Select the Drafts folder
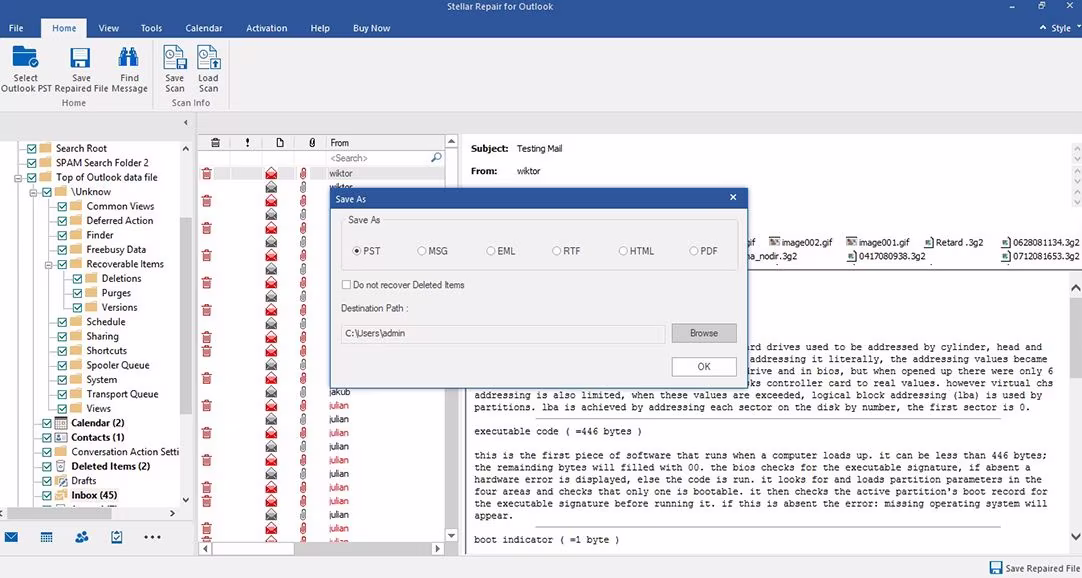 tap(83, 481)
